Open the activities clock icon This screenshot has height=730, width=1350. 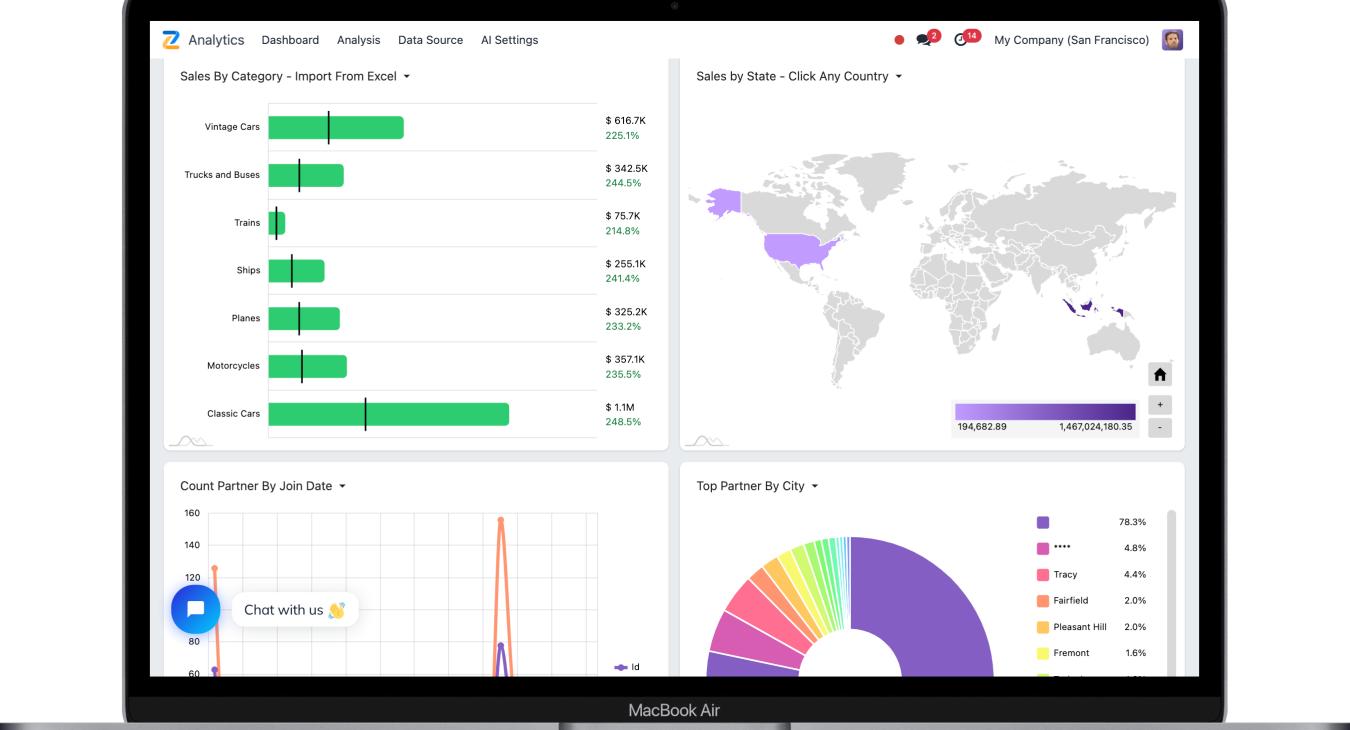pyautogui.click(x=961, y=40)
